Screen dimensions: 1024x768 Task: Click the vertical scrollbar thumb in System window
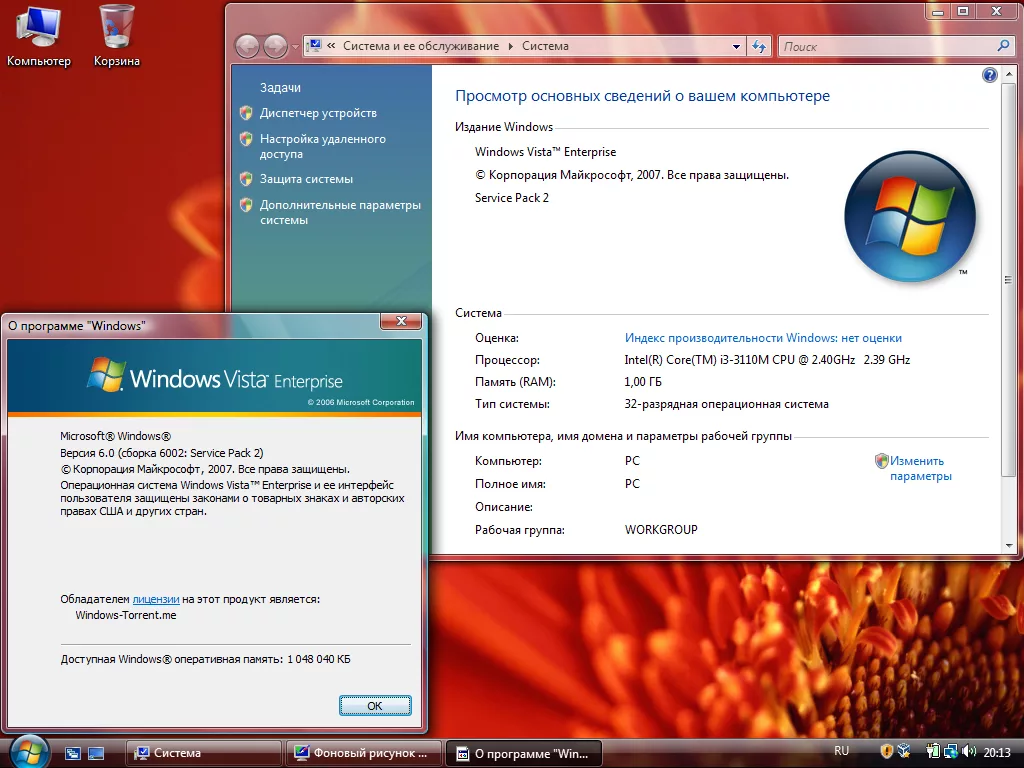[1009, 280]
